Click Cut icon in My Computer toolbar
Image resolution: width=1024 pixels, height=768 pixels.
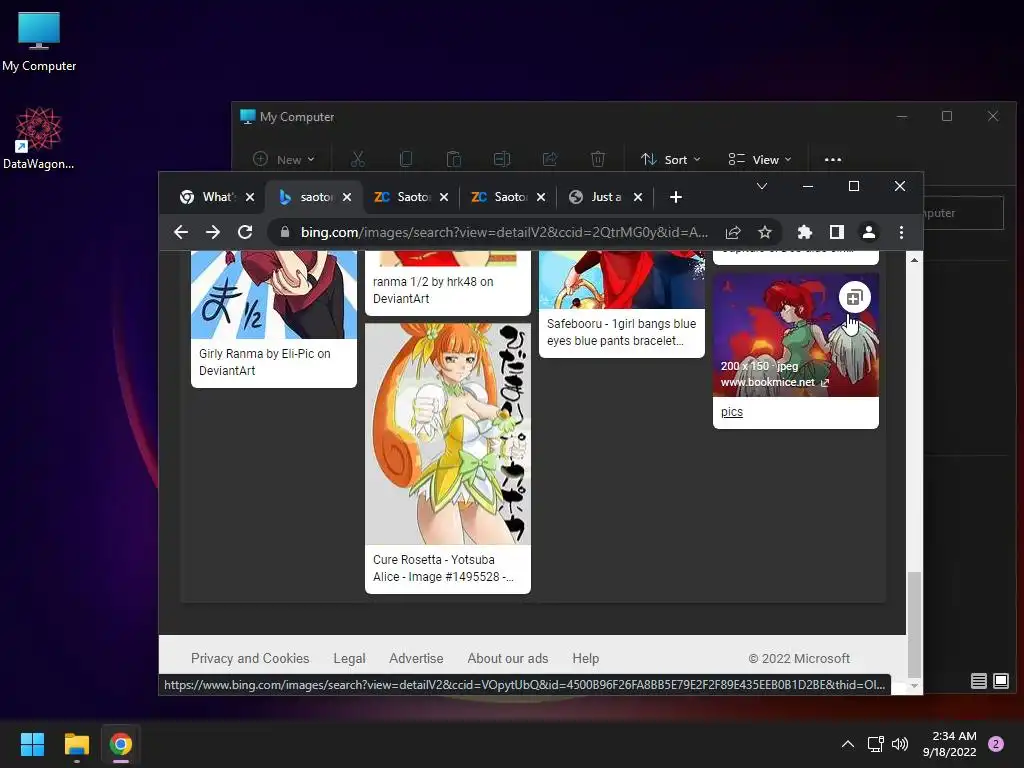click(357, 159)
